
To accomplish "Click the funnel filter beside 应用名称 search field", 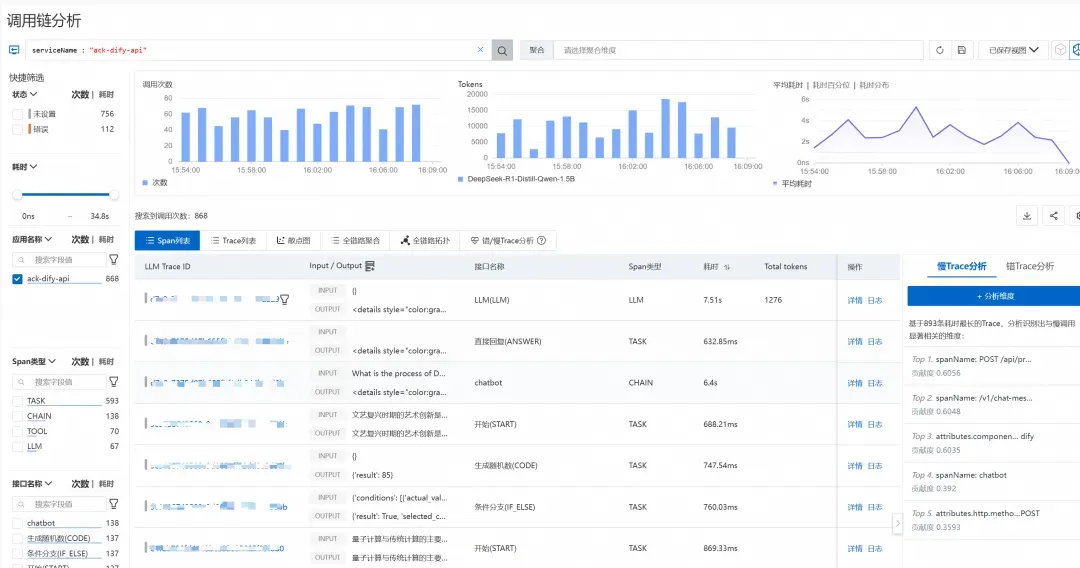I will (114, 260).
